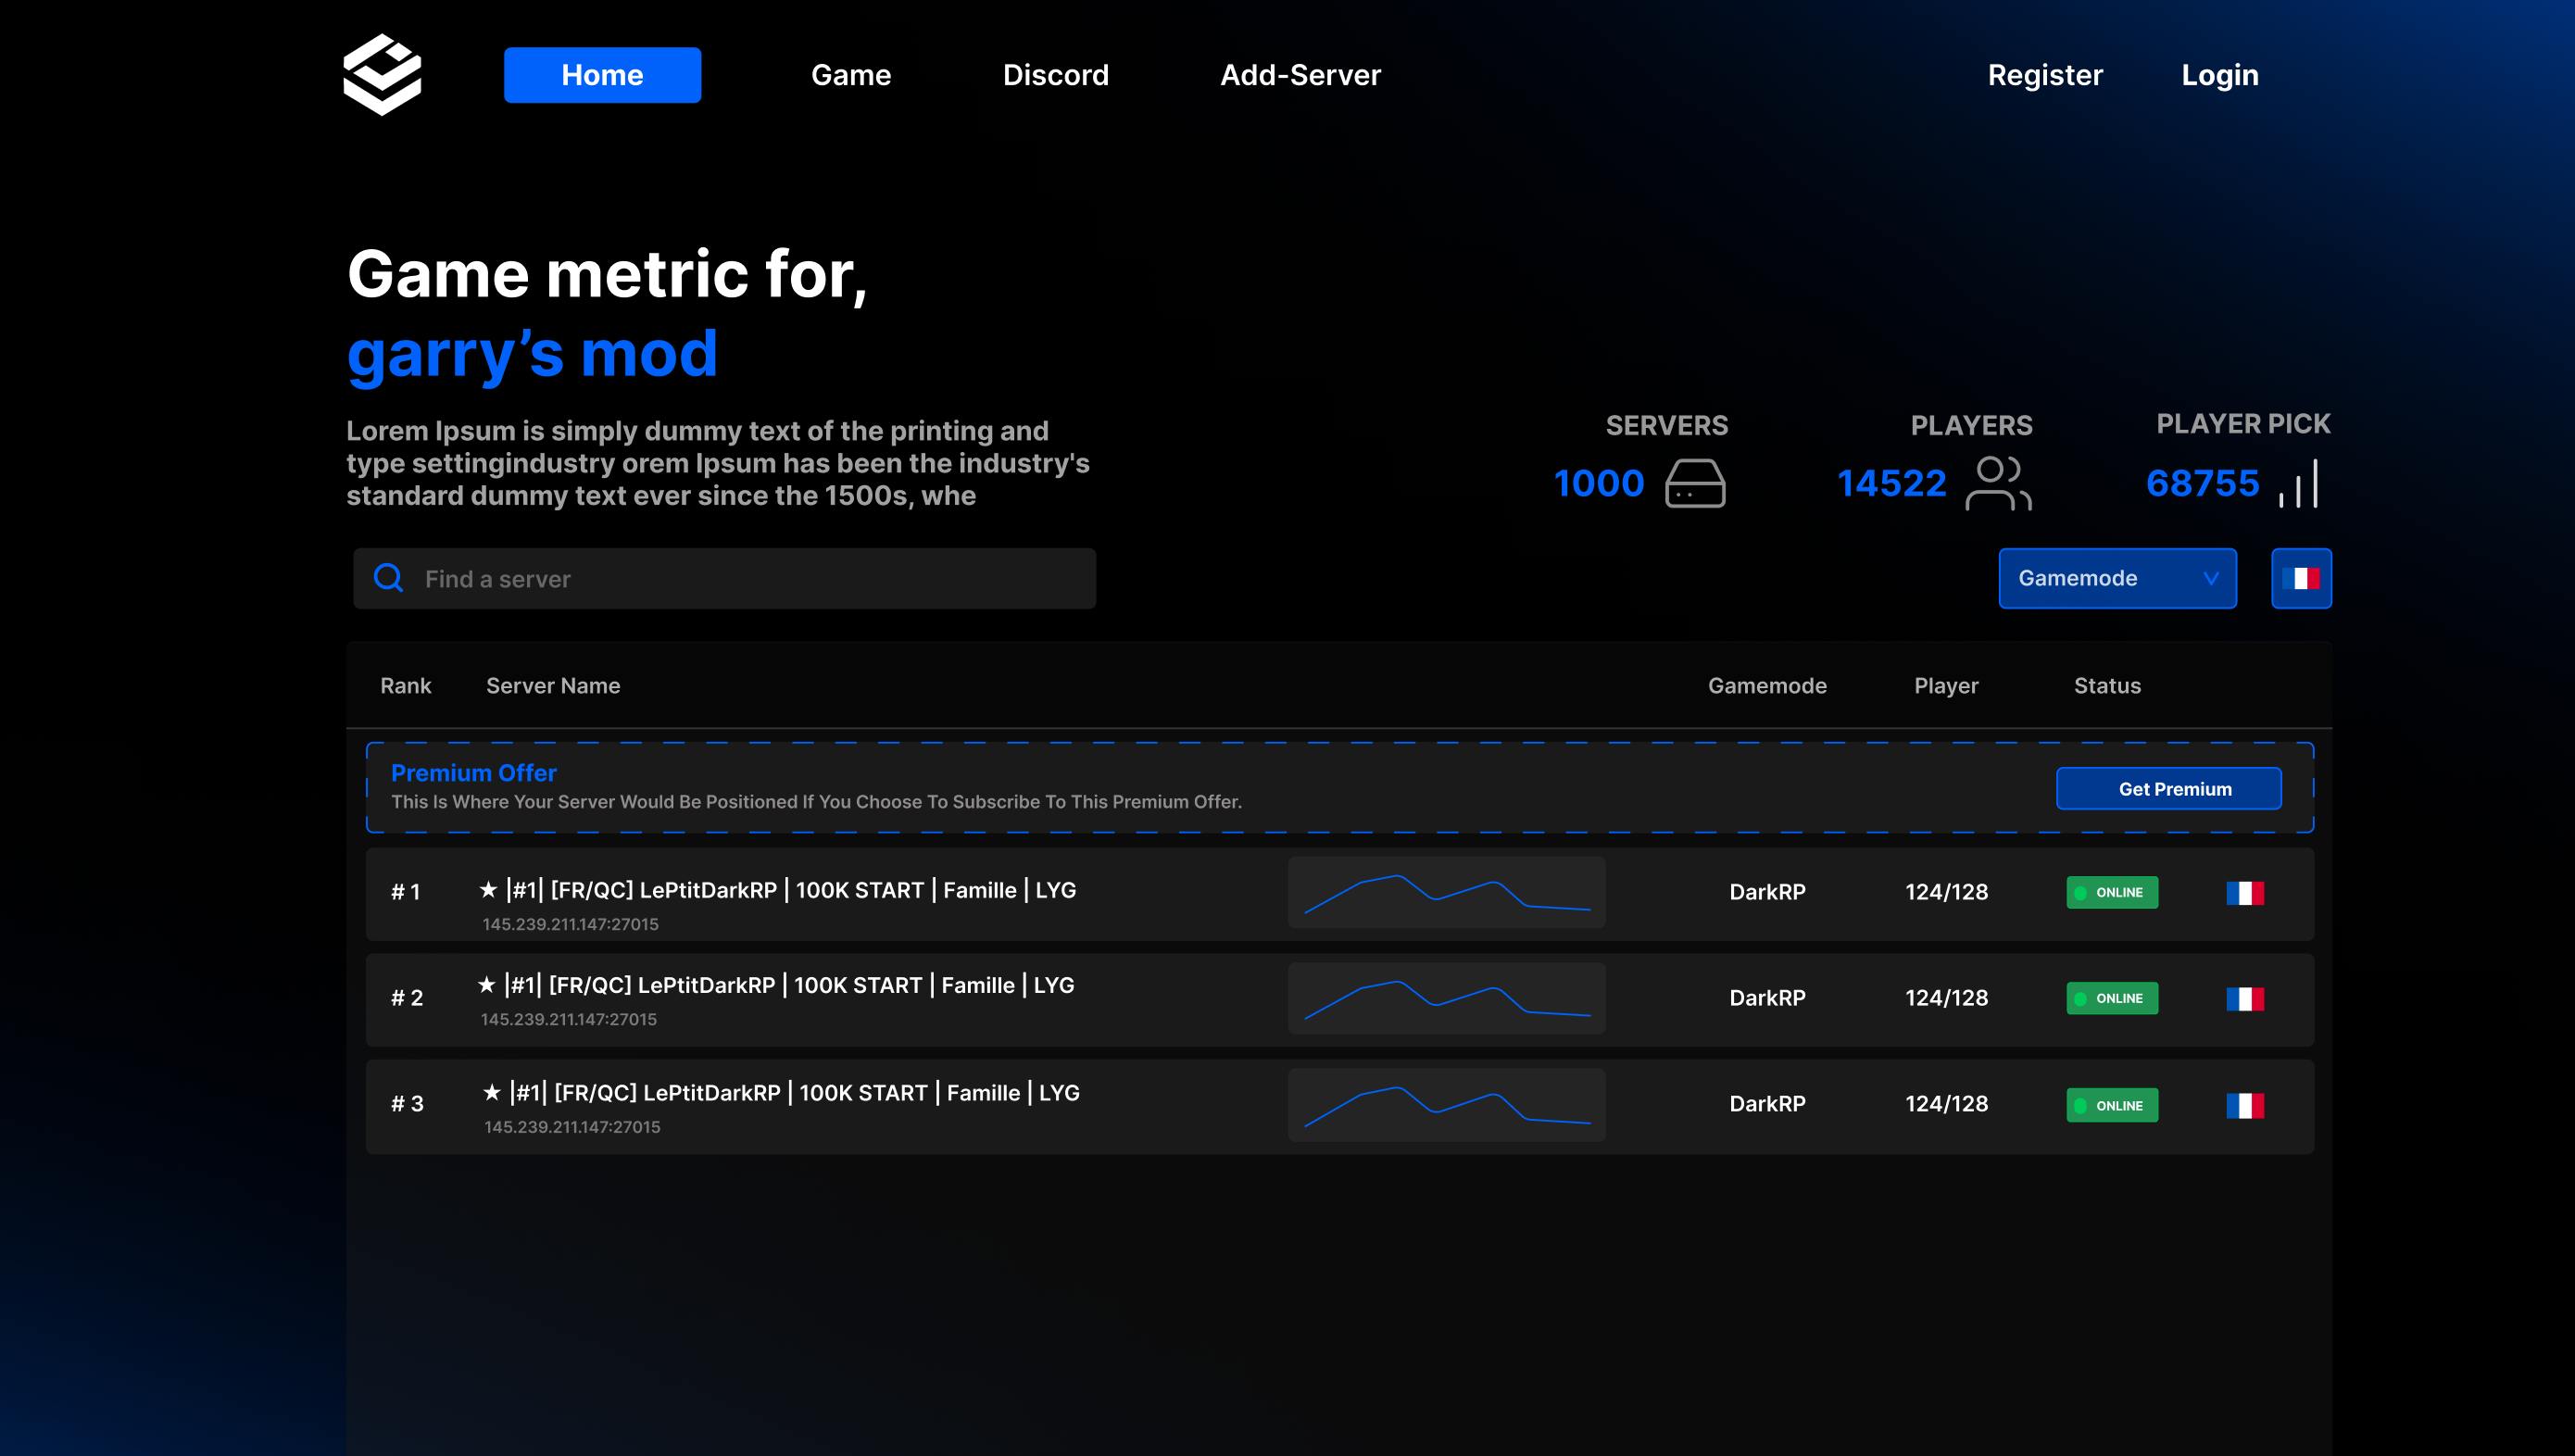Image resolution: width=2575 pixels, height=1456 pixels.
Task: Click the Get Premium button
Action: (2169, 788)
